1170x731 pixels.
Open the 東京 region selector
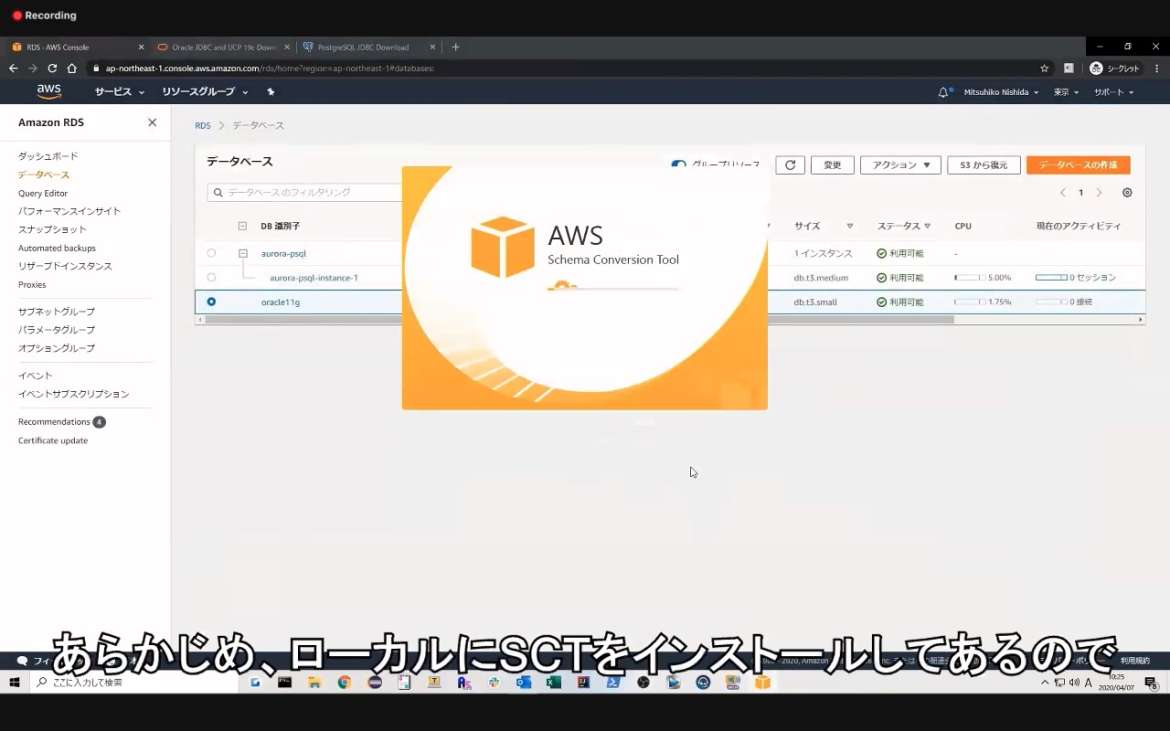(1066, 92)
